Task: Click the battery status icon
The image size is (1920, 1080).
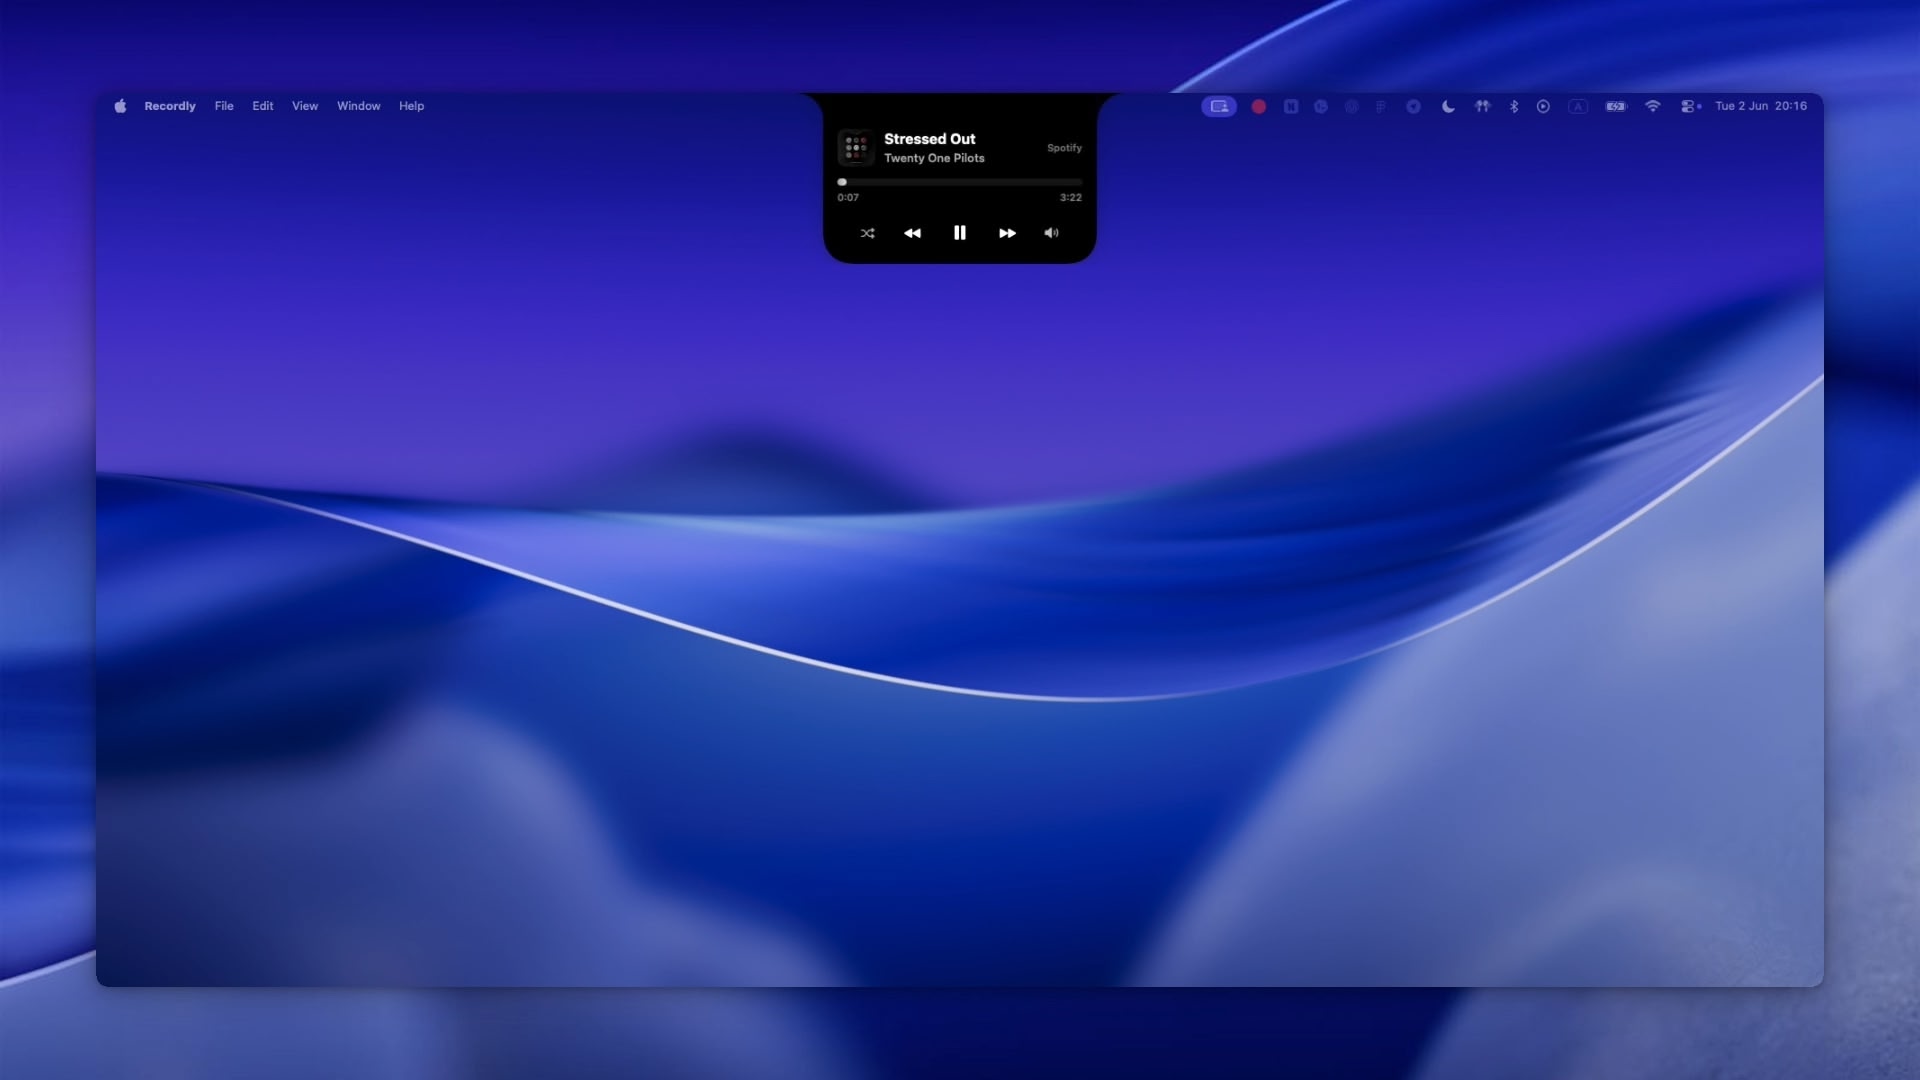Action: pyautogui.click(x=1616, y=106)
